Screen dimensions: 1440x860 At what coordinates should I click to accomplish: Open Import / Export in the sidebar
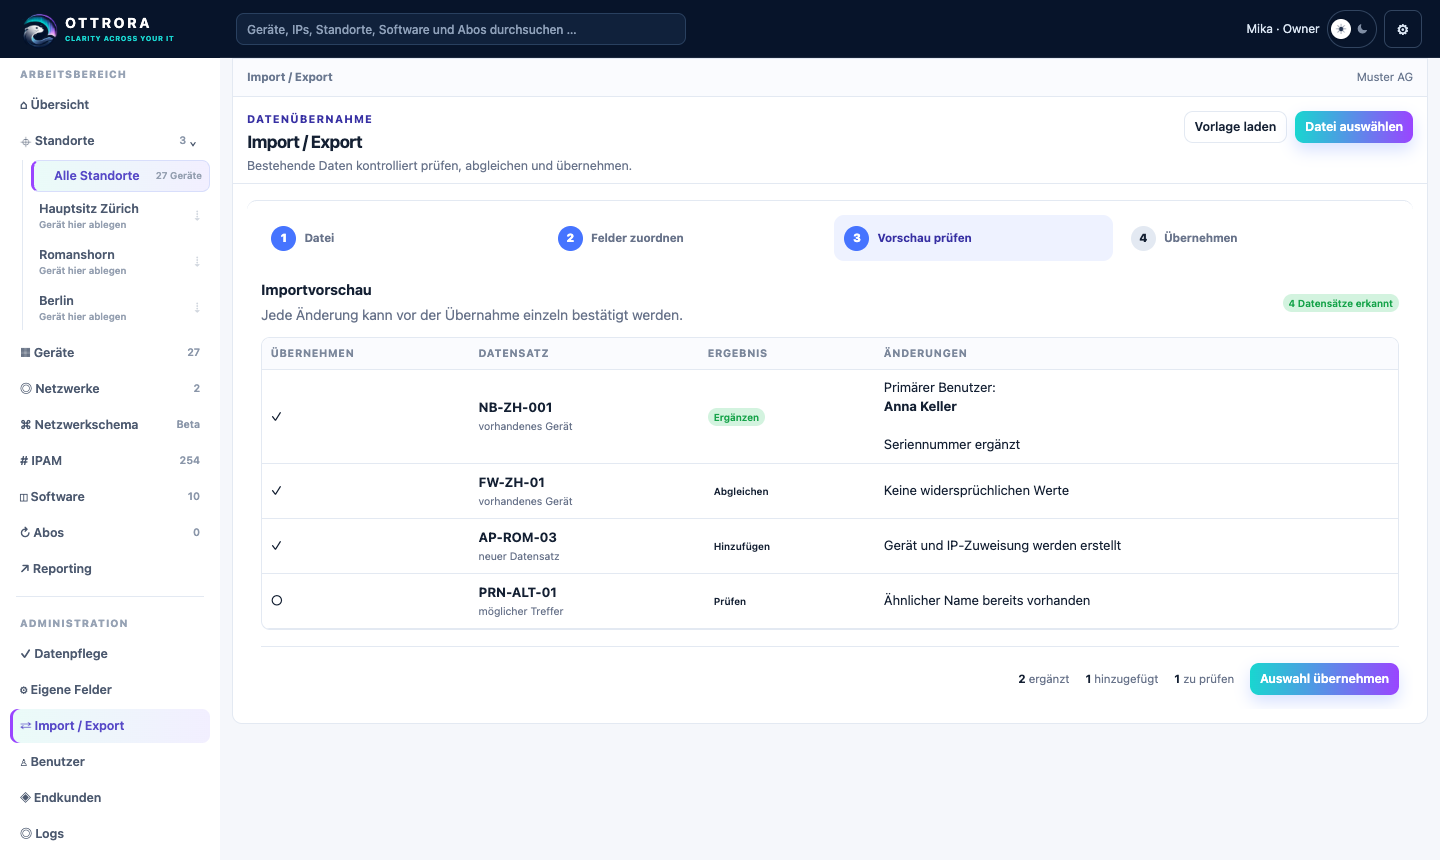pos(110,726)
